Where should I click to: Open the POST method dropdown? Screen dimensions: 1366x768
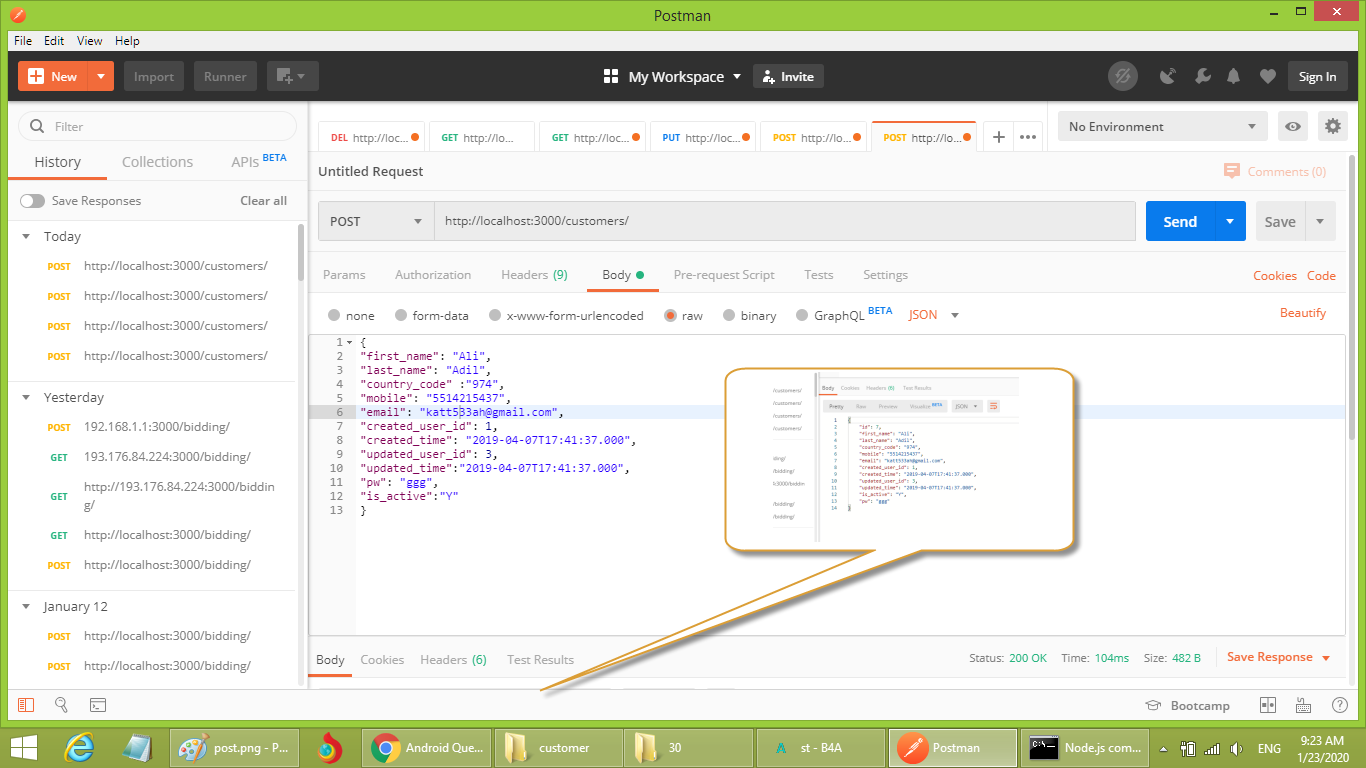coord(376,221)
